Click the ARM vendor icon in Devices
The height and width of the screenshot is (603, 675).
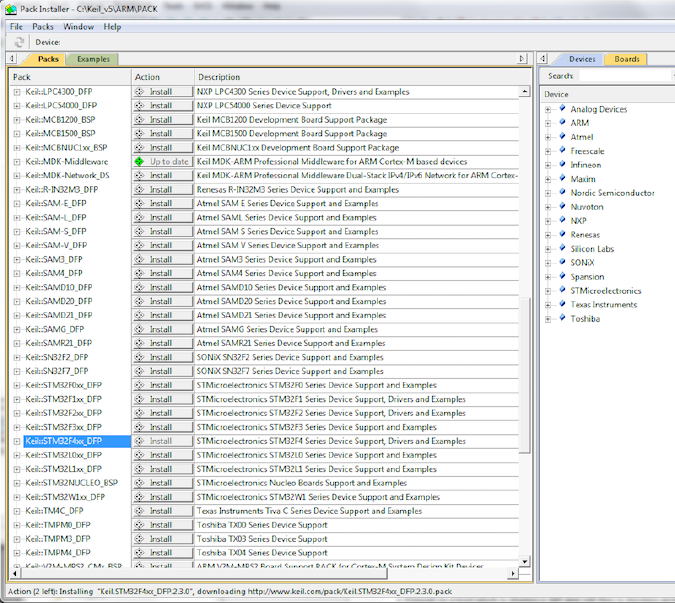pyautogui.click(x=562, y=122)
